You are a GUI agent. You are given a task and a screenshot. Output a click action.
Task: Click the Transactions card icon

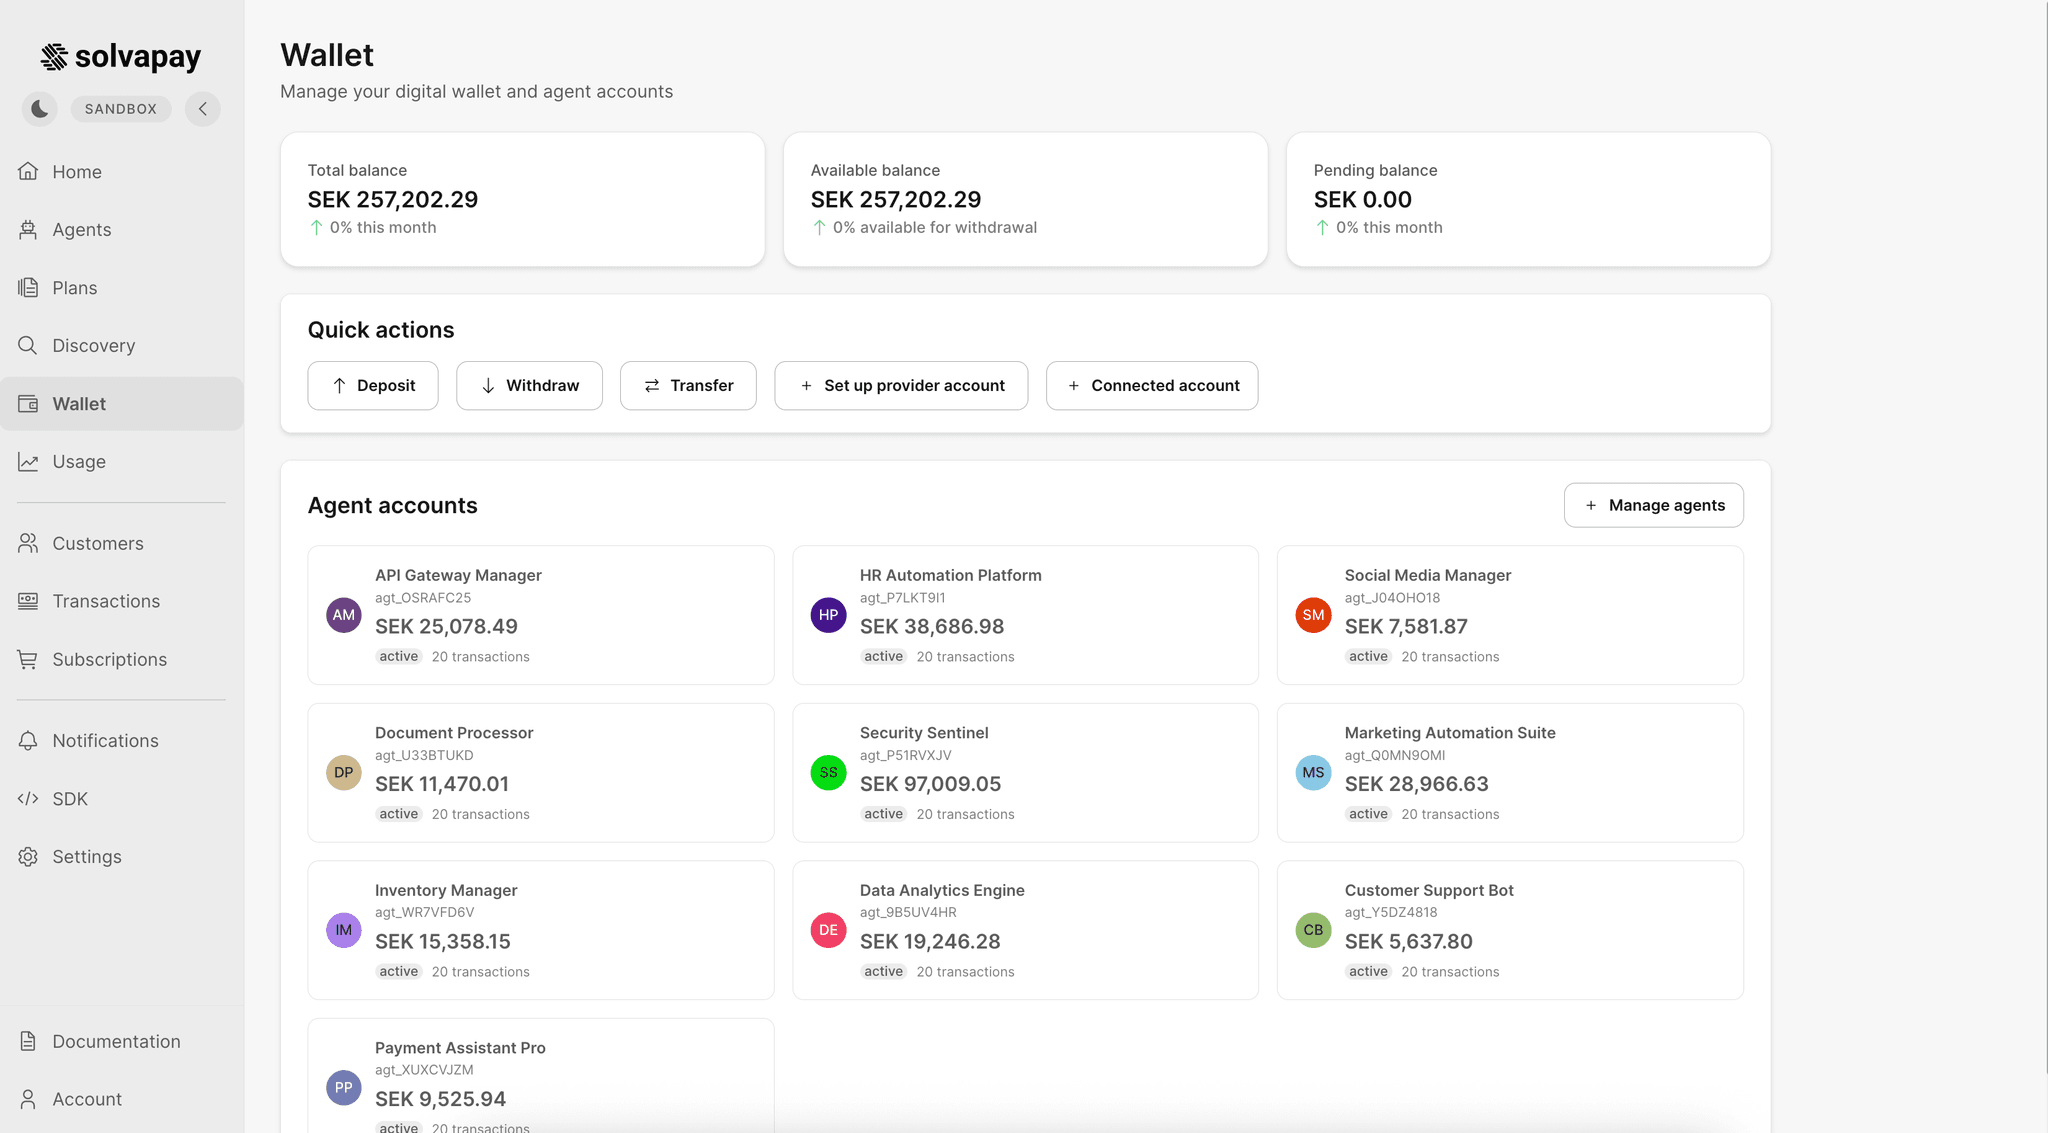coord(29,601)
